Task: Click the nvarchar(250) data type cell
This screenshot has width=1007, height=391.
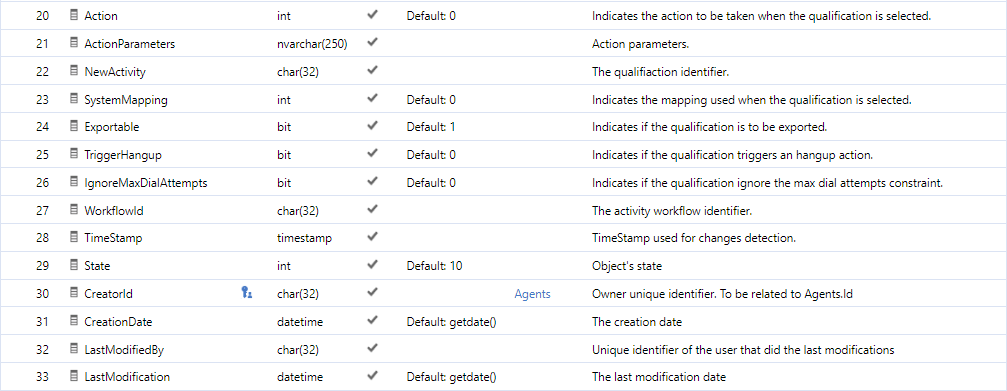Action: (x=313, y=44)
